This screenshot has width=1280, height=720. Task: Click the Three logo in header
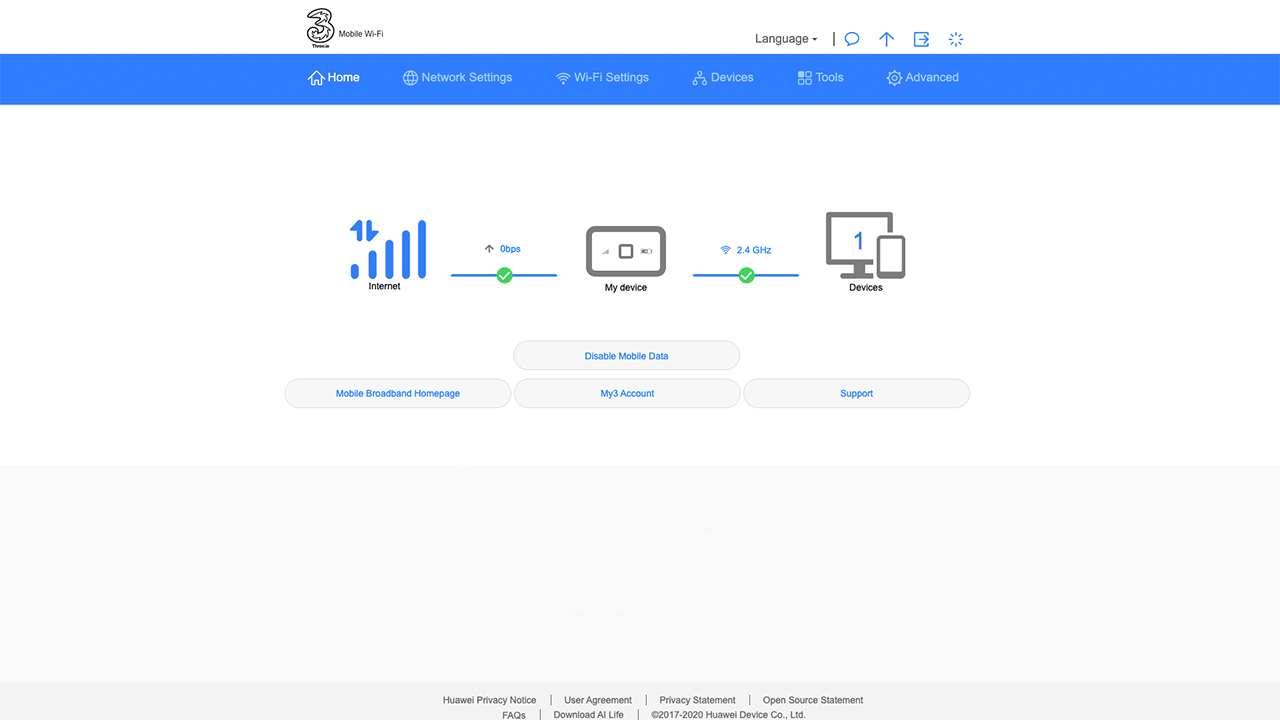pyautogui.click(x=320, y=28)
